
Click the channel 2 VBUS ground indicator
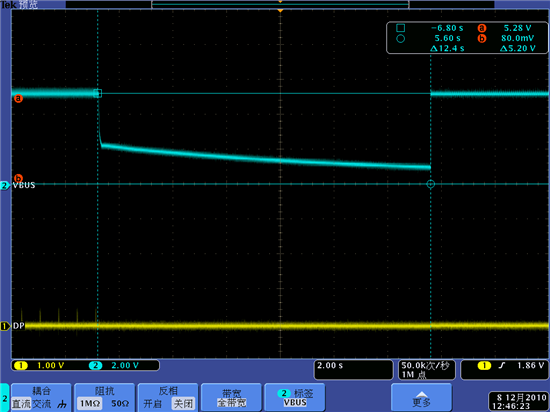(x=5, y=185)
